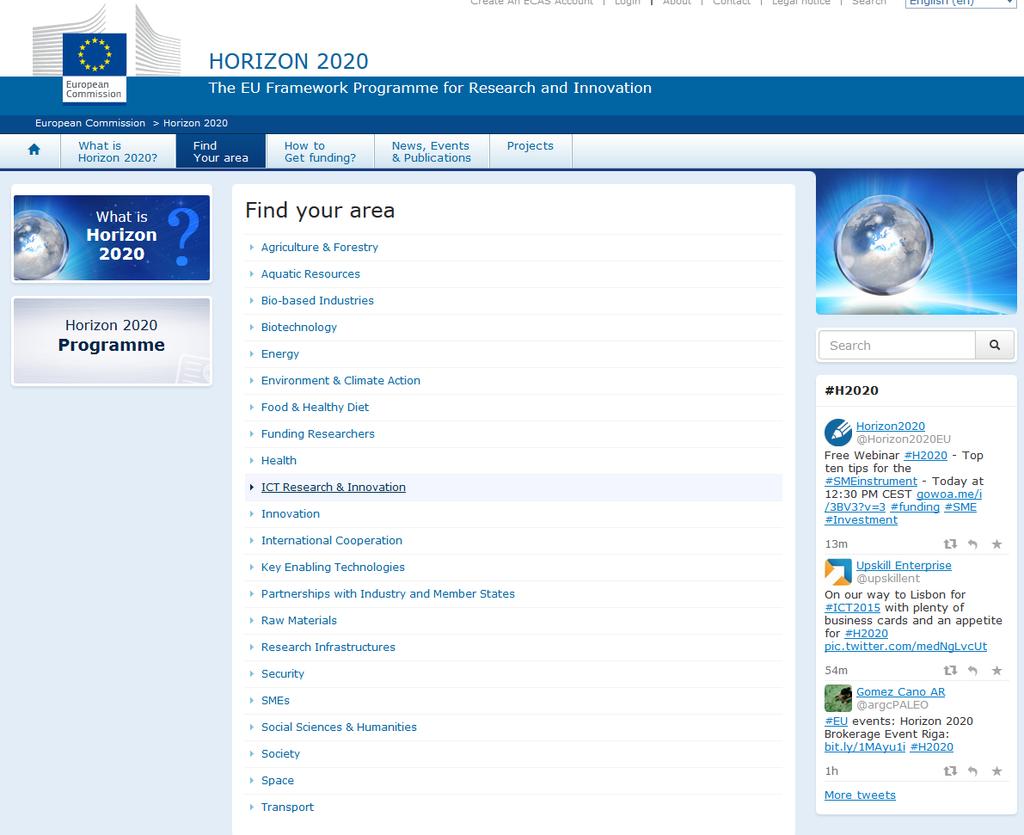
Task: Click the More tweets link
Action: (x=860, y=795)
